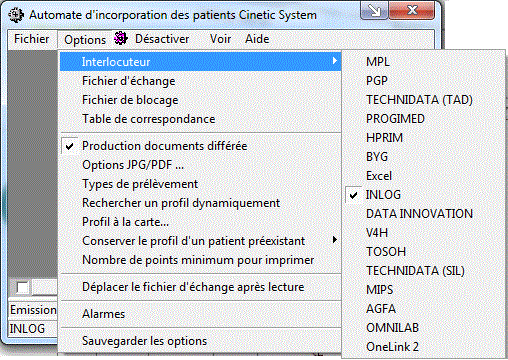Click the arrow resize button in title bar

[374, 10]
